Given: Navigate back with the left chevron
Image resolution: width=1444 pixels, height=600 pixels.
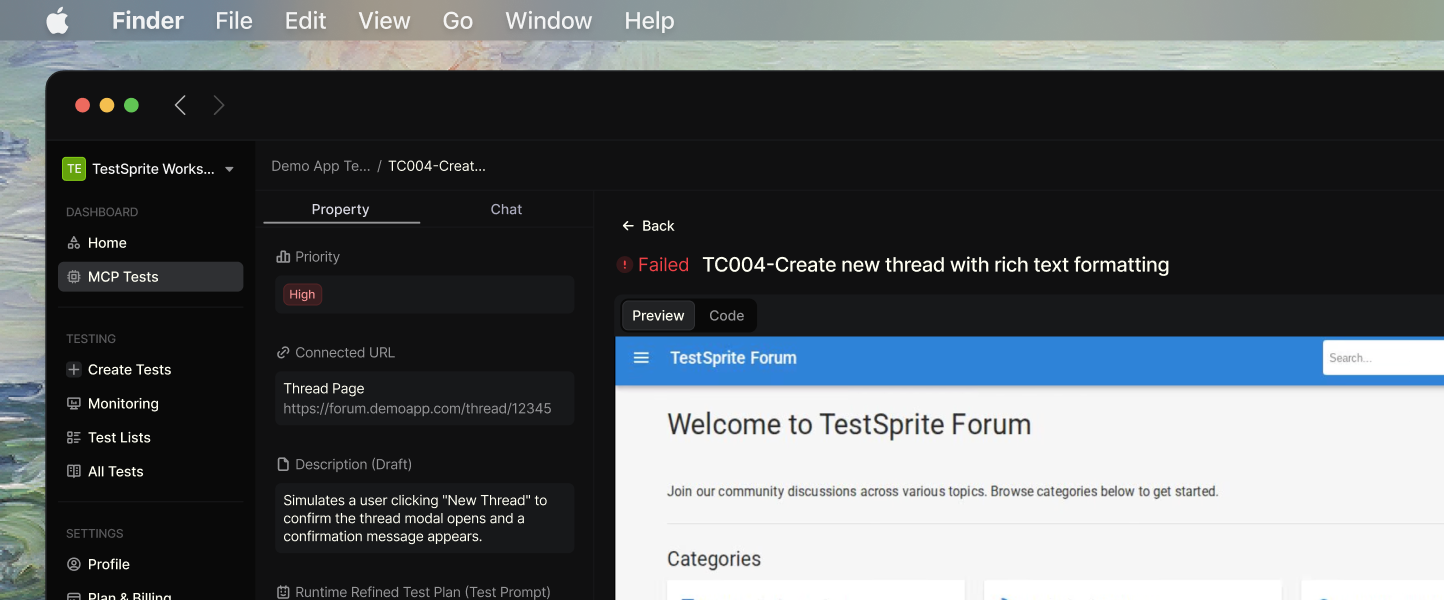Looking at the screenshot, I should 180,105.
